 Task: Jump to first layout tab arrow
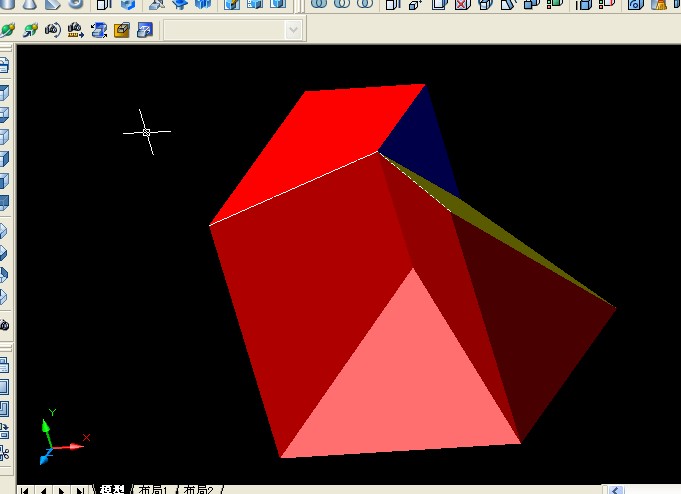pos(25,491)
